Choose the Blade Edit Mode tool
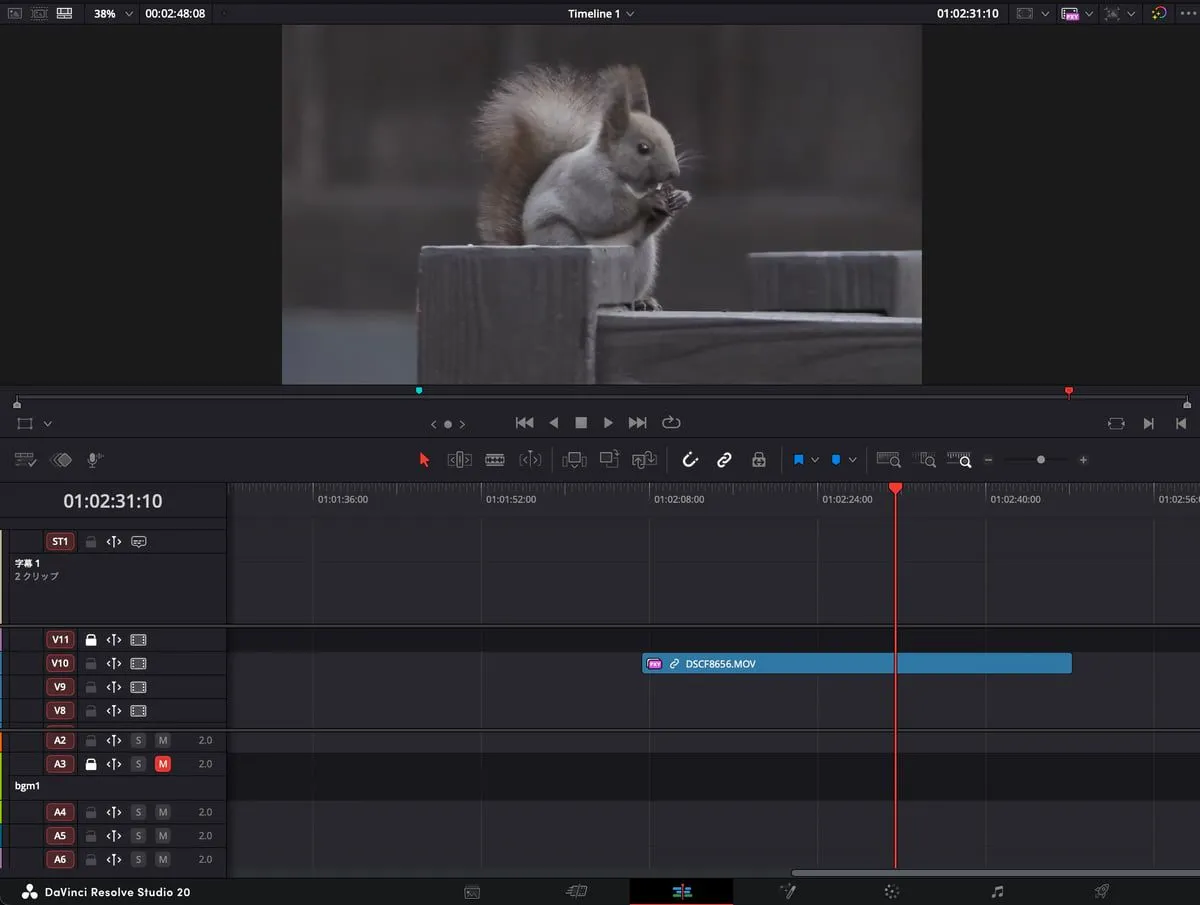The image size is (1200, 905). [x=495, y=460]
